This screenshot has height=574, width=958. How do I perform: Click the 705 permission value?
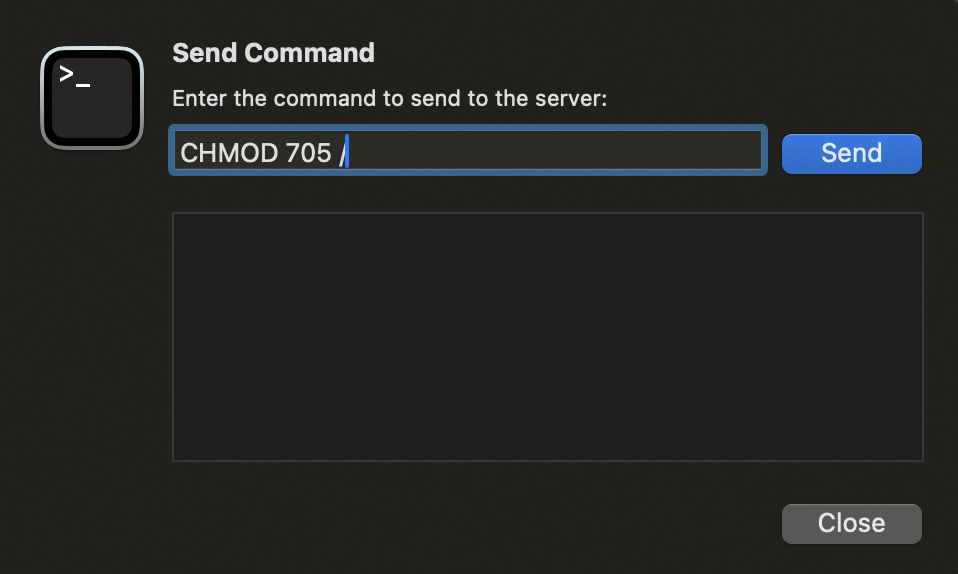pos(306,153)
